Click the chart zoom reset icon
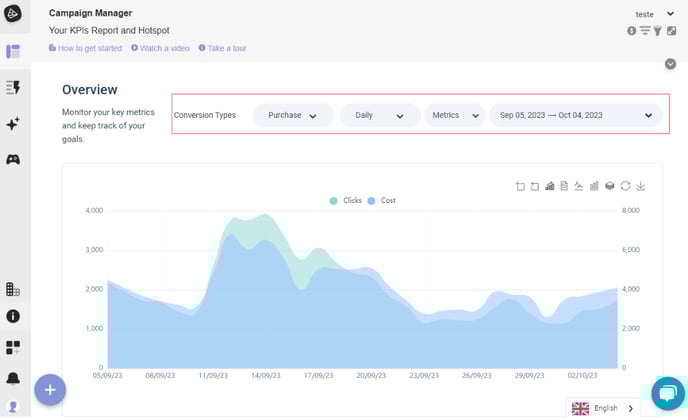 pos(535,186)
